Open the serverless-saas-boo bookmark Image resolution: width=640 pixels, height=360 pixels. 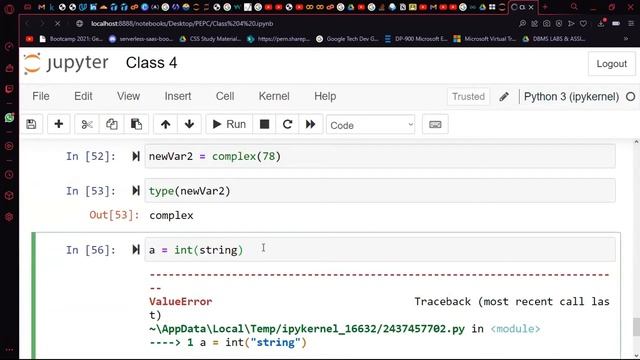141,39
